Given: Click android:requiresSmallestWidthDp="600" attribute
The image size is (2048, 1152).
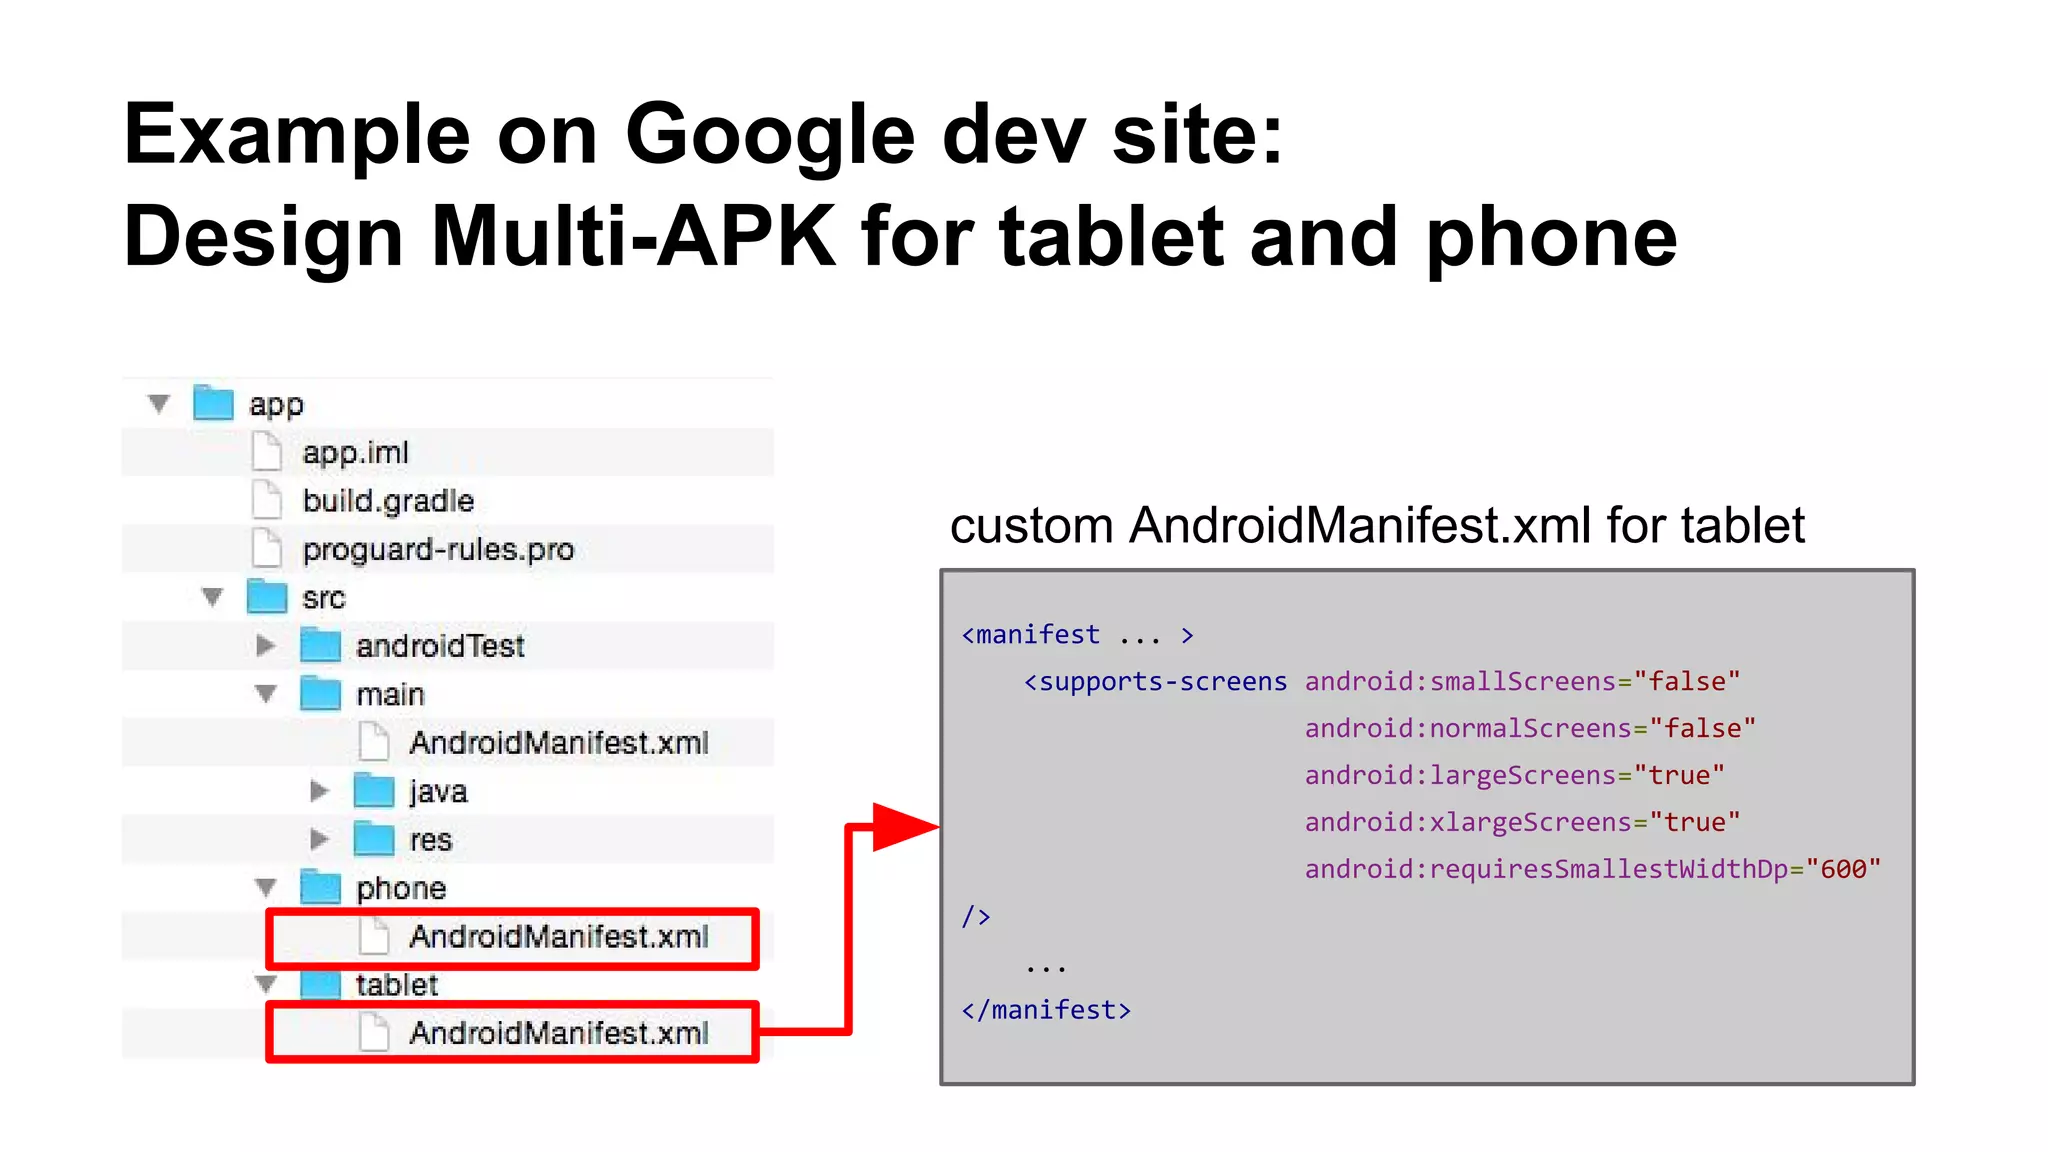Looking at the screenshot, I should [x=1593, y=870].
